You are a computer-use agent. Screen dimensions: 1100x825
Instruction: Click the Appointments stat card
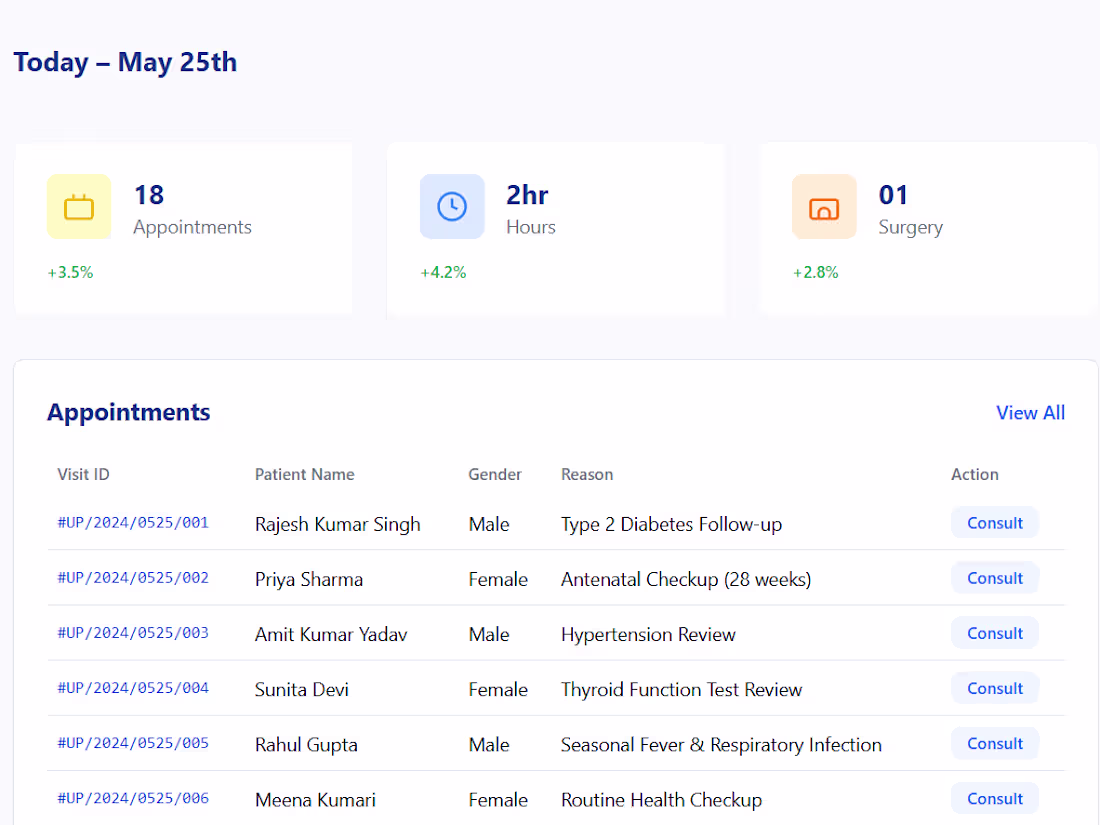(x=183, y=228)
